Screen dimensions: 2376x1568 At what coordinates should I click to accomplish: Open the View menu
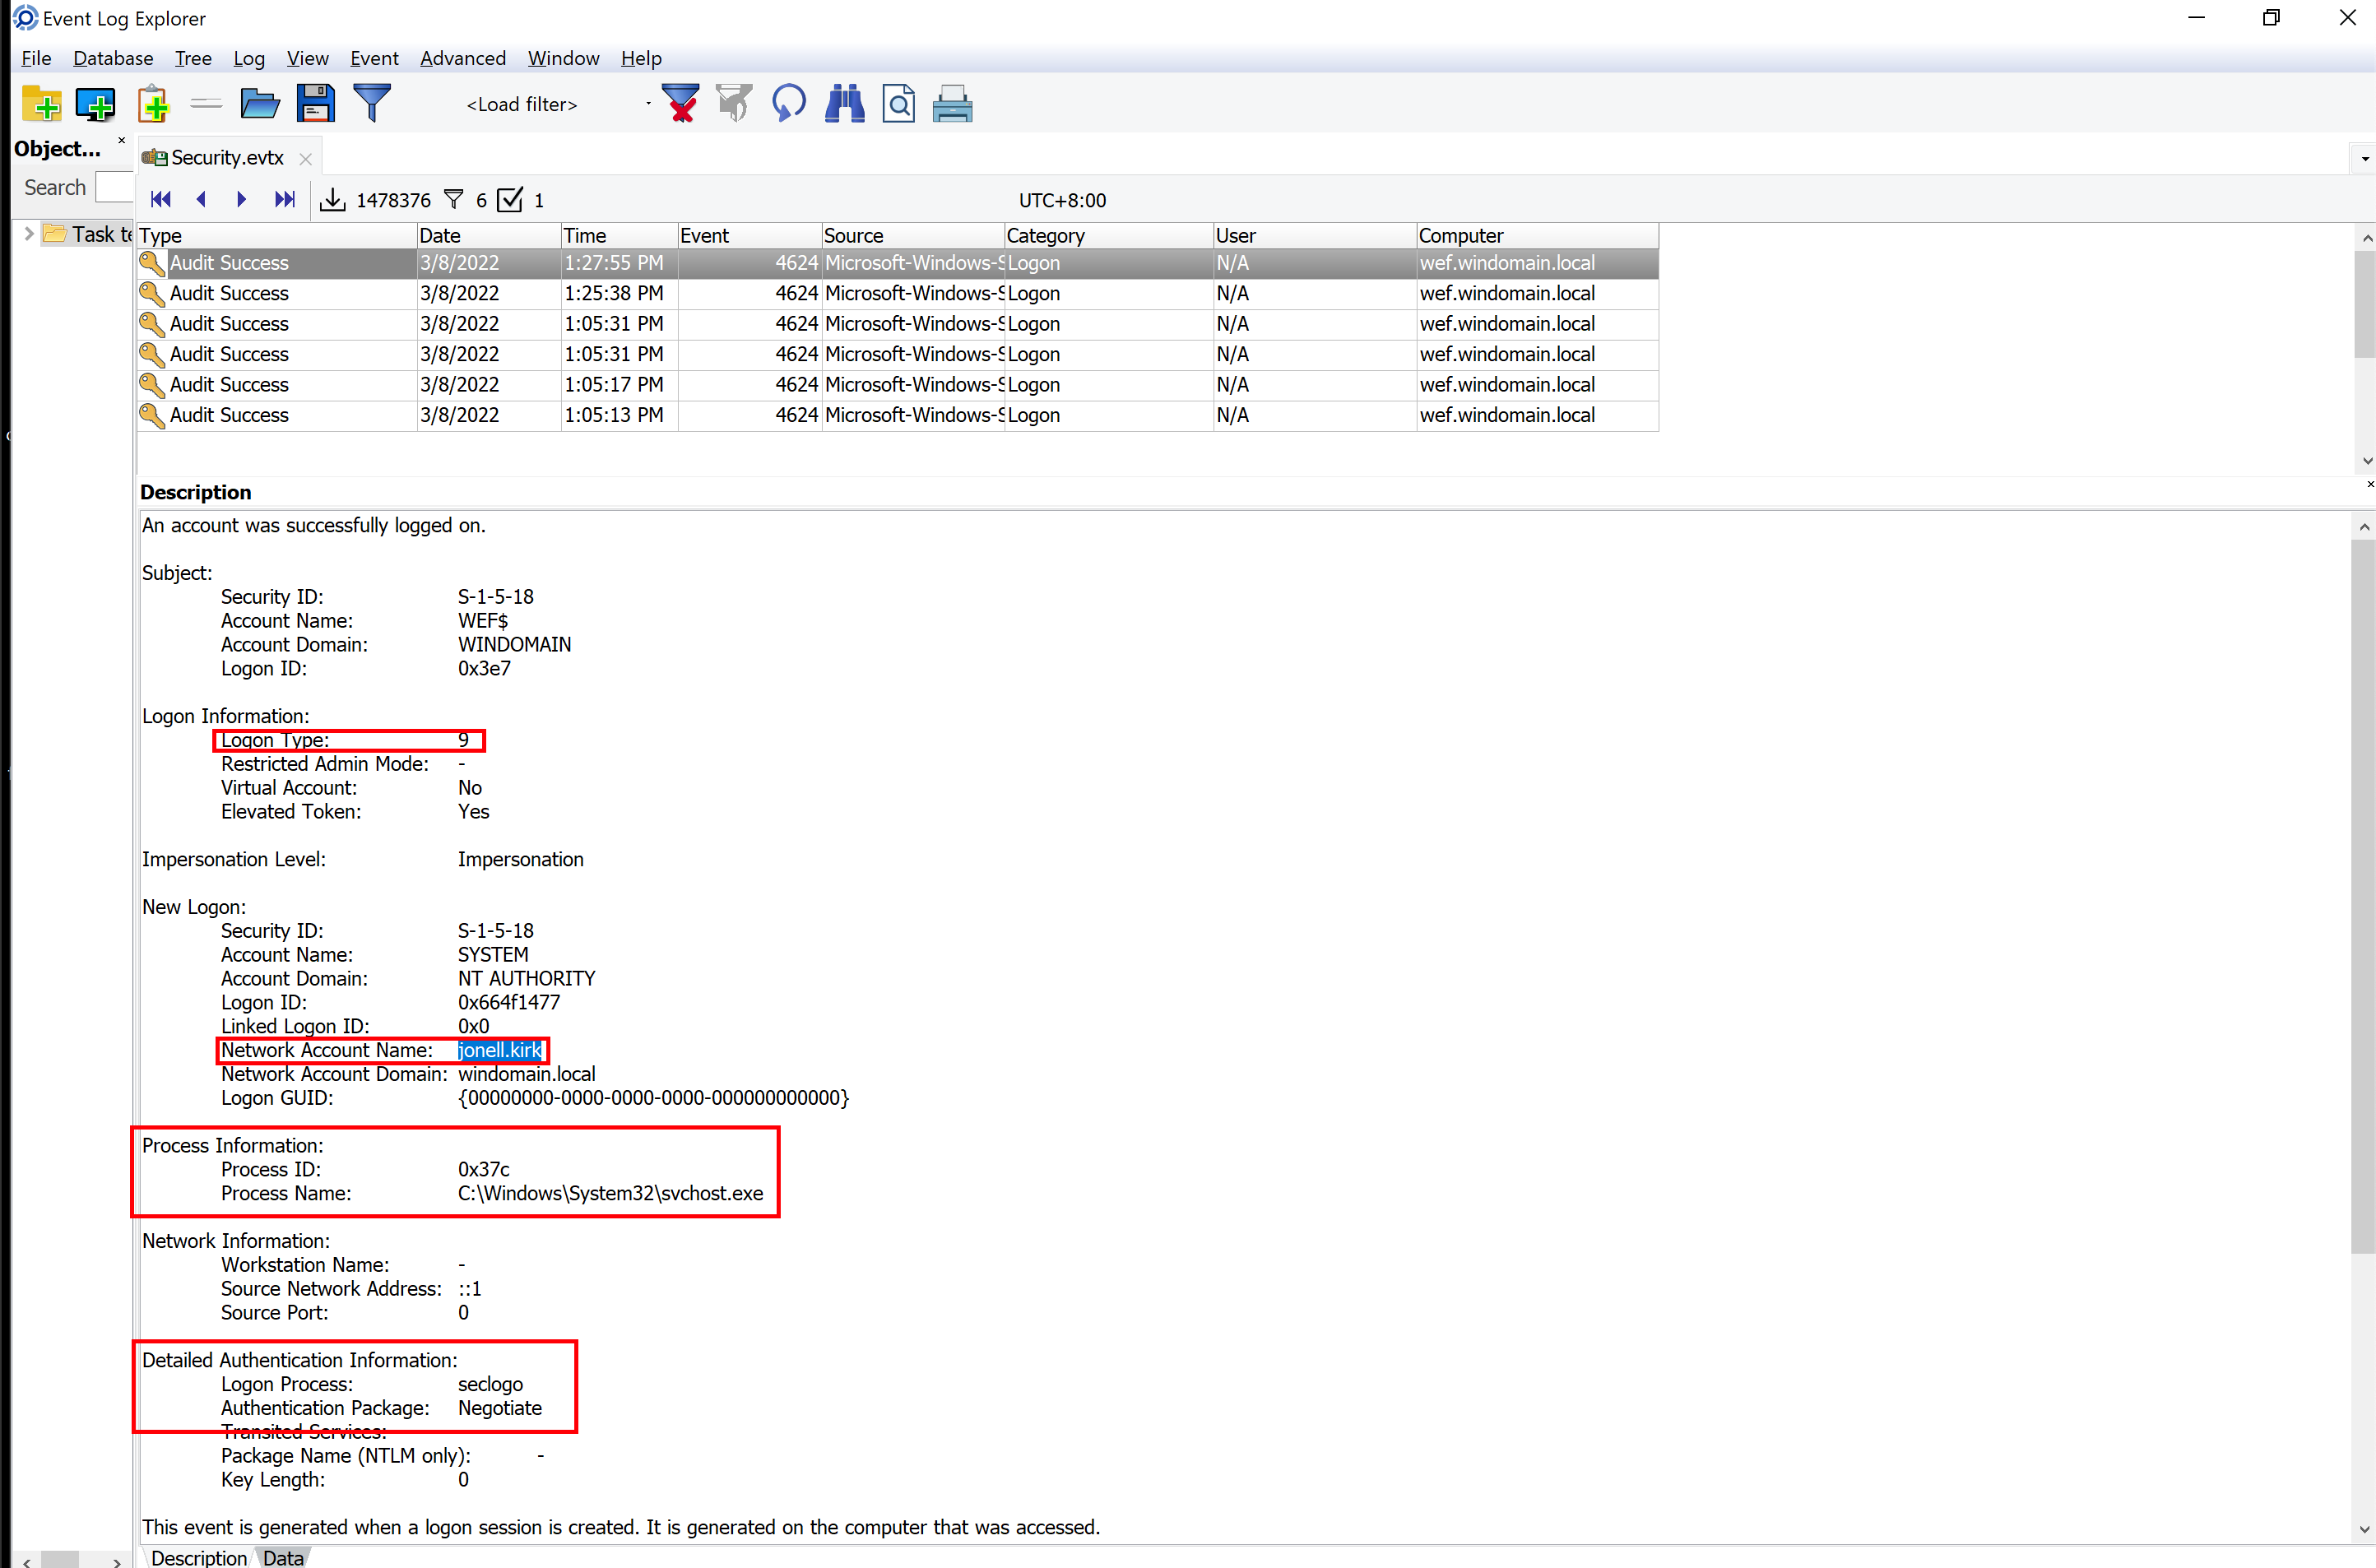[307, 58]
